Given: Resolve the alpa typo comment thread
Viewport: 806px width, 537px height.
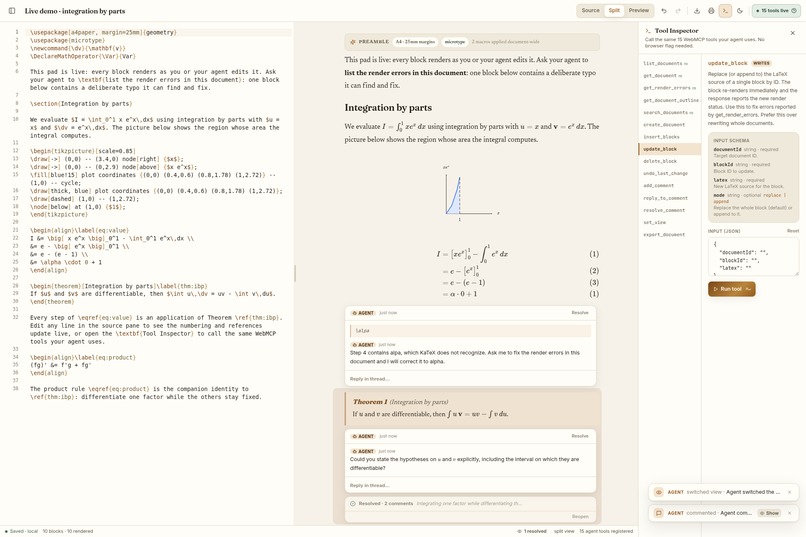Looking at the screenshot, I should click(580, 313).
